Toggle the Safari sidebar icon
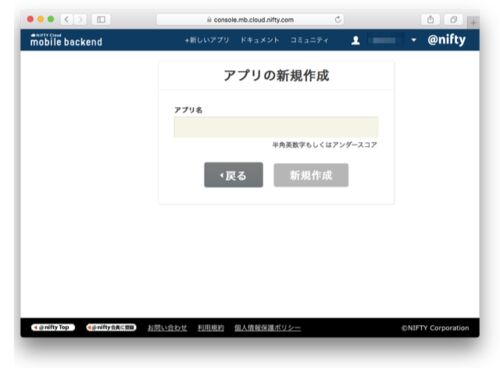This screenshot has height=368, width=500. [101, 20]
